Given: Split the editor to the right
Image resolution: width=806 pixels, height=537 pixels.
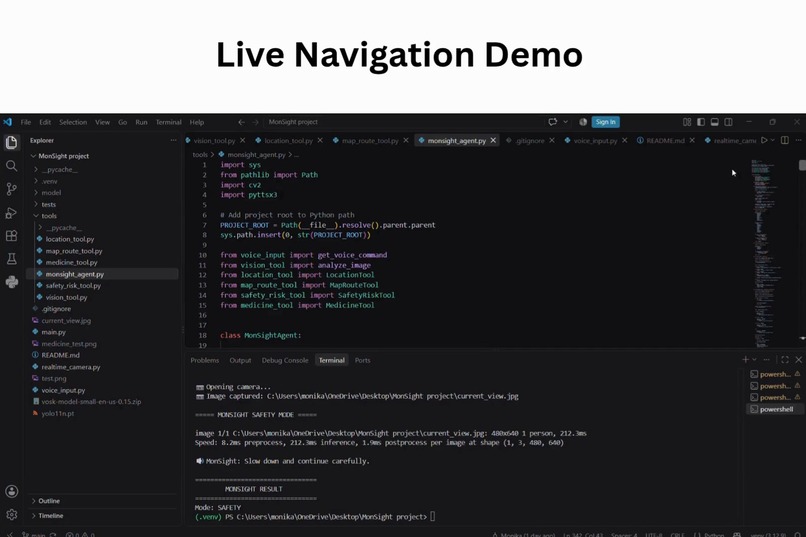Looking at the screenshot, I should coord(784,140).
